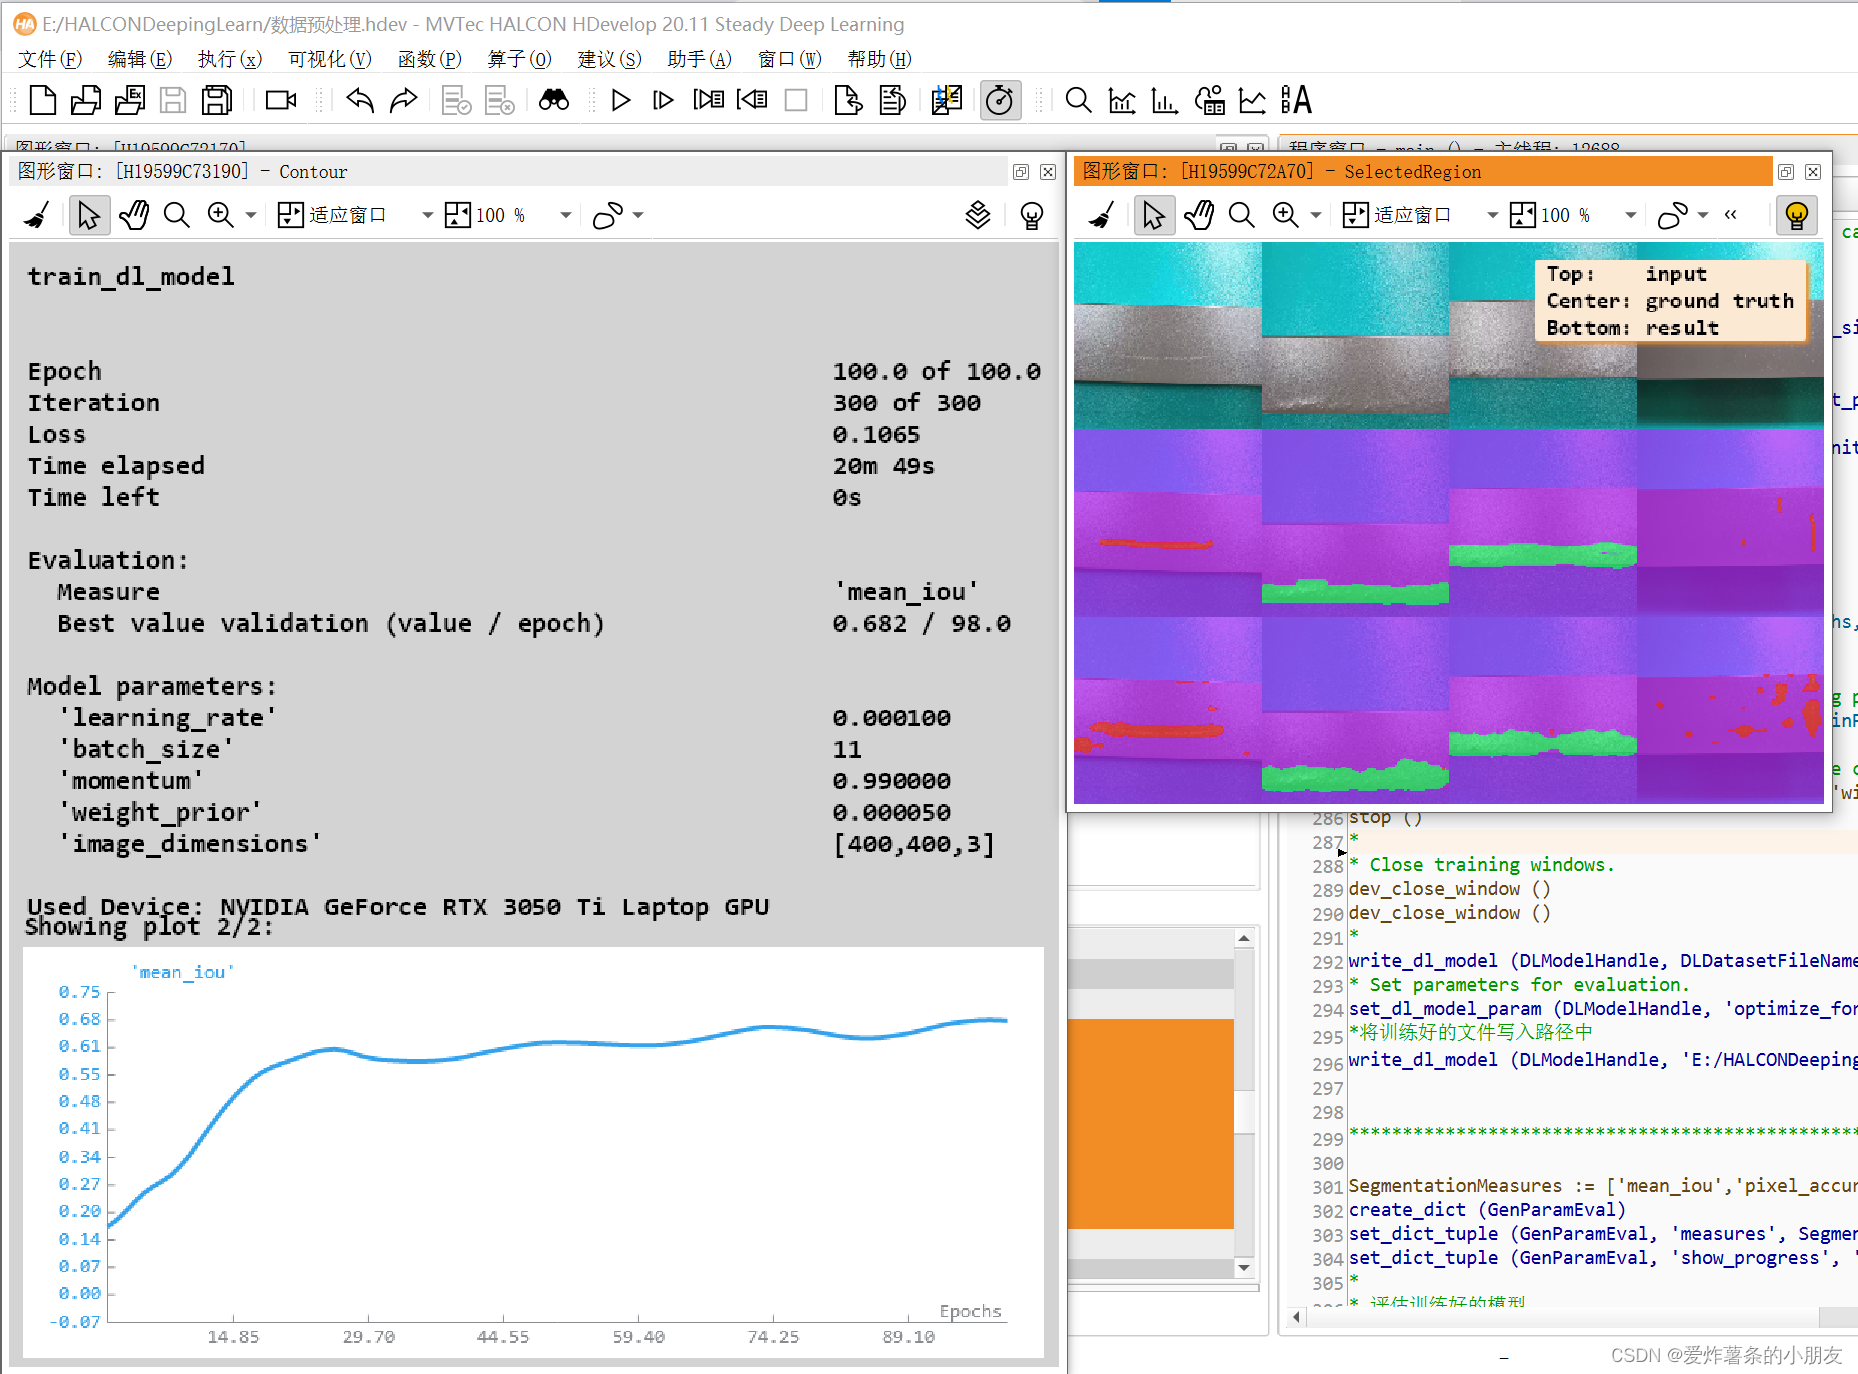Screen dimensions: 1858x1374
Task: Select the arrow pointer in SelectedRegion window
Action: (1153, 215)
